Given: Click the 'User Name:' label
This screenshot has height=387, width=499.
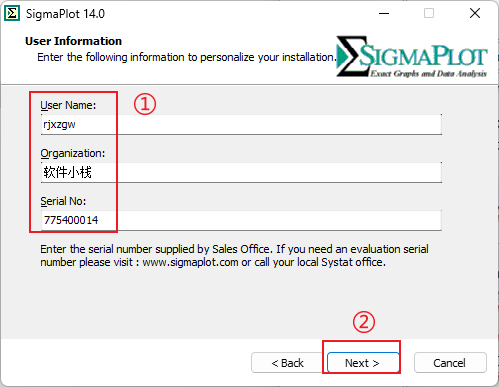Looking at the screenshot, I should pos(68,105).
